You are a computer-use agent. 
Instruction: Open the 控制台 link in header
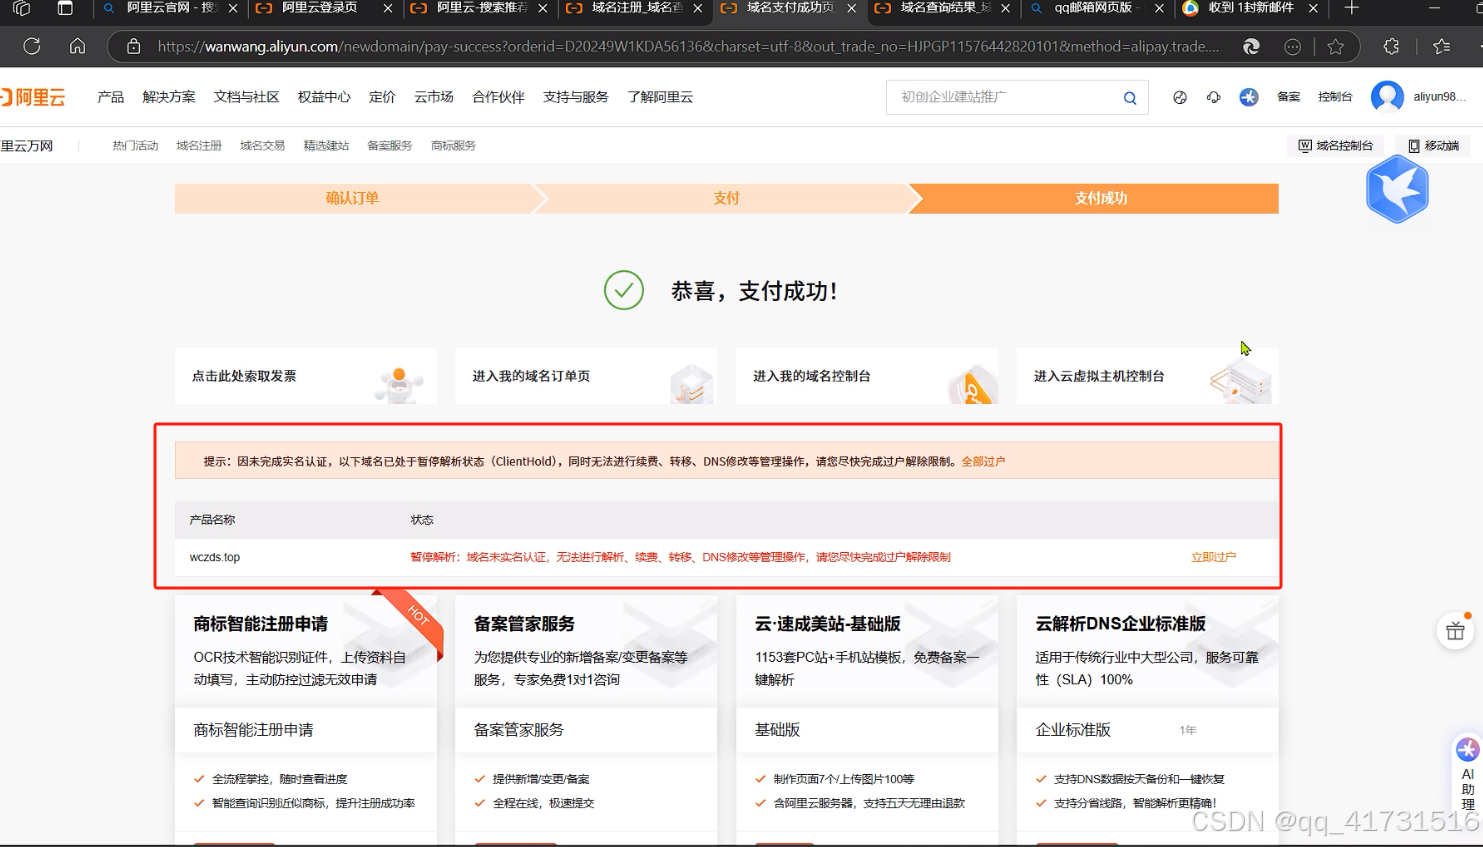point(1335,97)
